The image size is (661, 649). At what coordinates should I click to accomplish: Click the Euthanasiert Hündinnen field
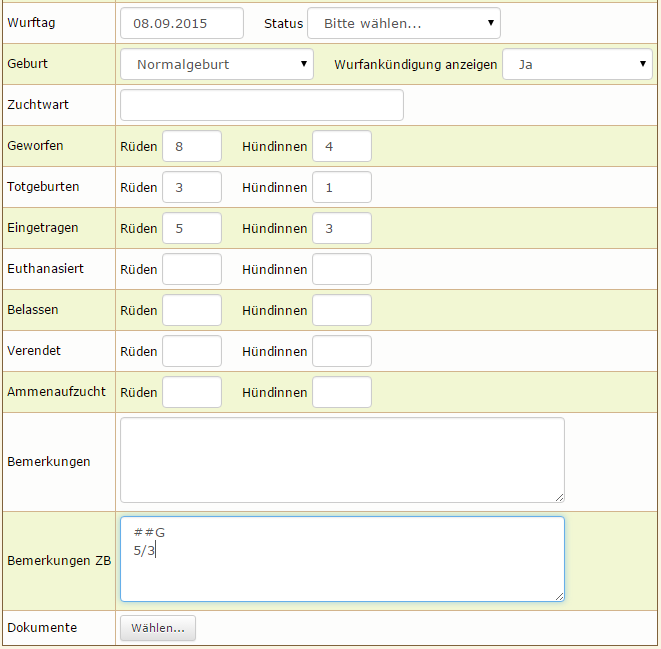coord(341,269)
